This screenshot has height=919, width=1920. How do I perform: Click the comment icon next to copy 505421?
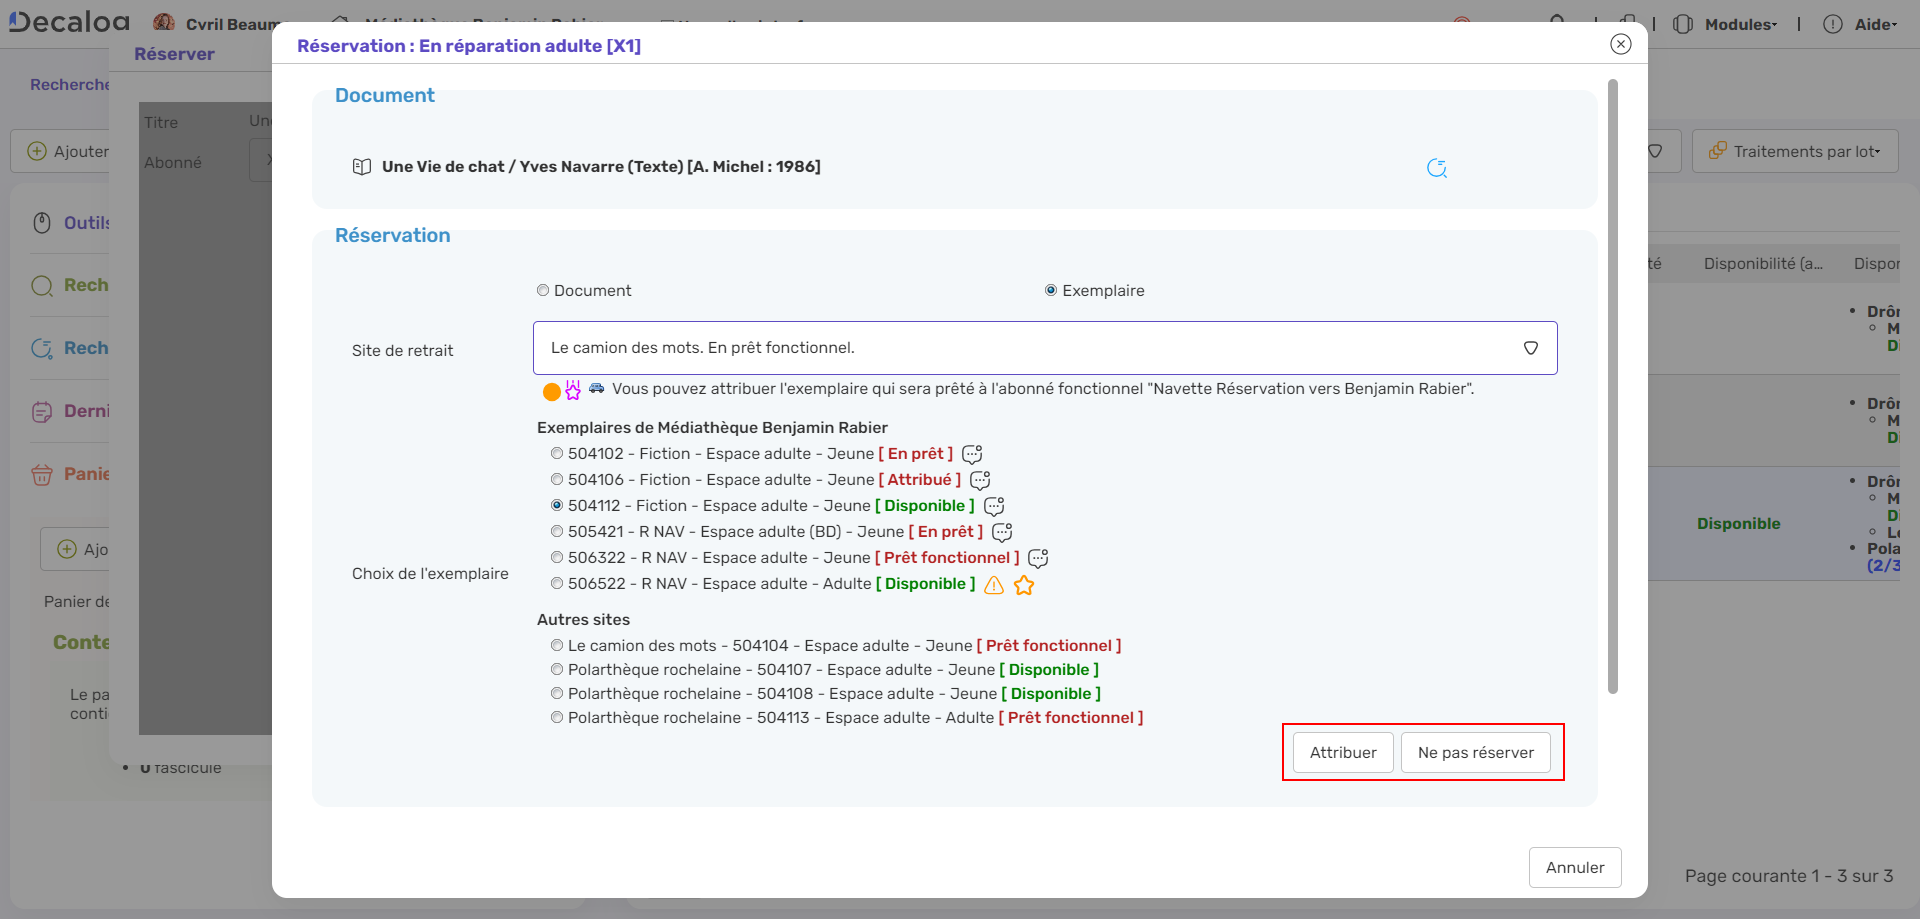(1002, 533)
